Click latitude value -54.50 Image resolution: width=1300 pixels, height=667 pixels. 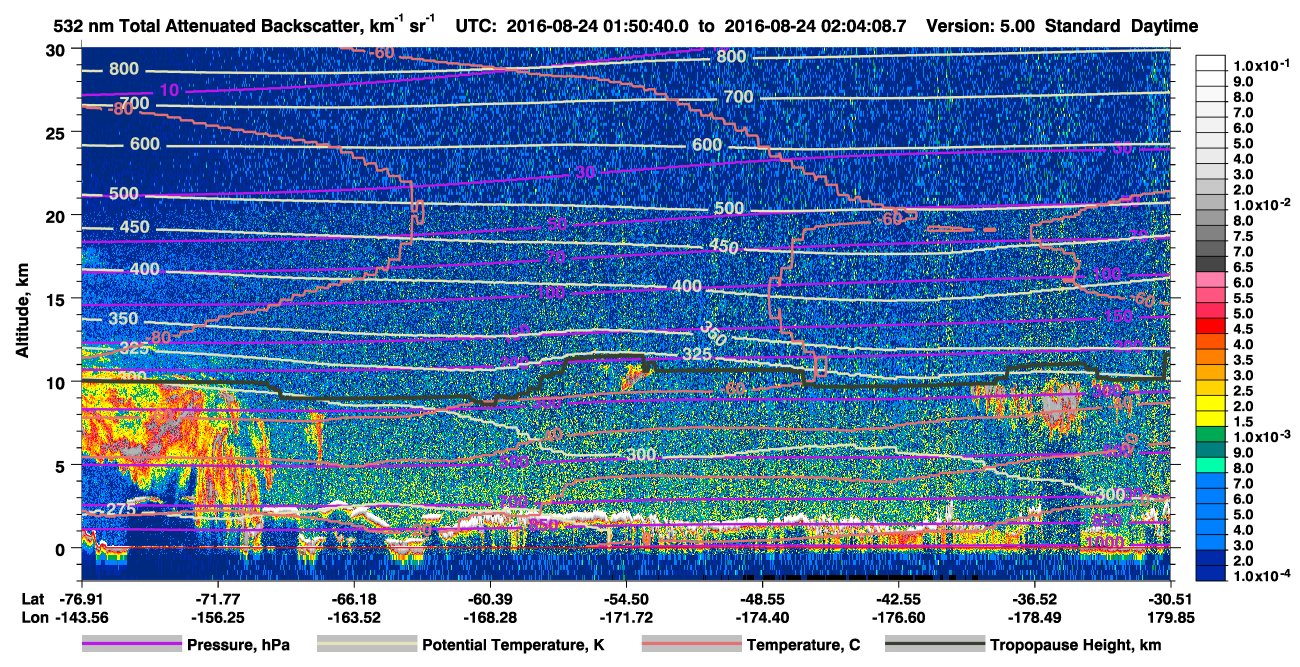pos(626,600)
